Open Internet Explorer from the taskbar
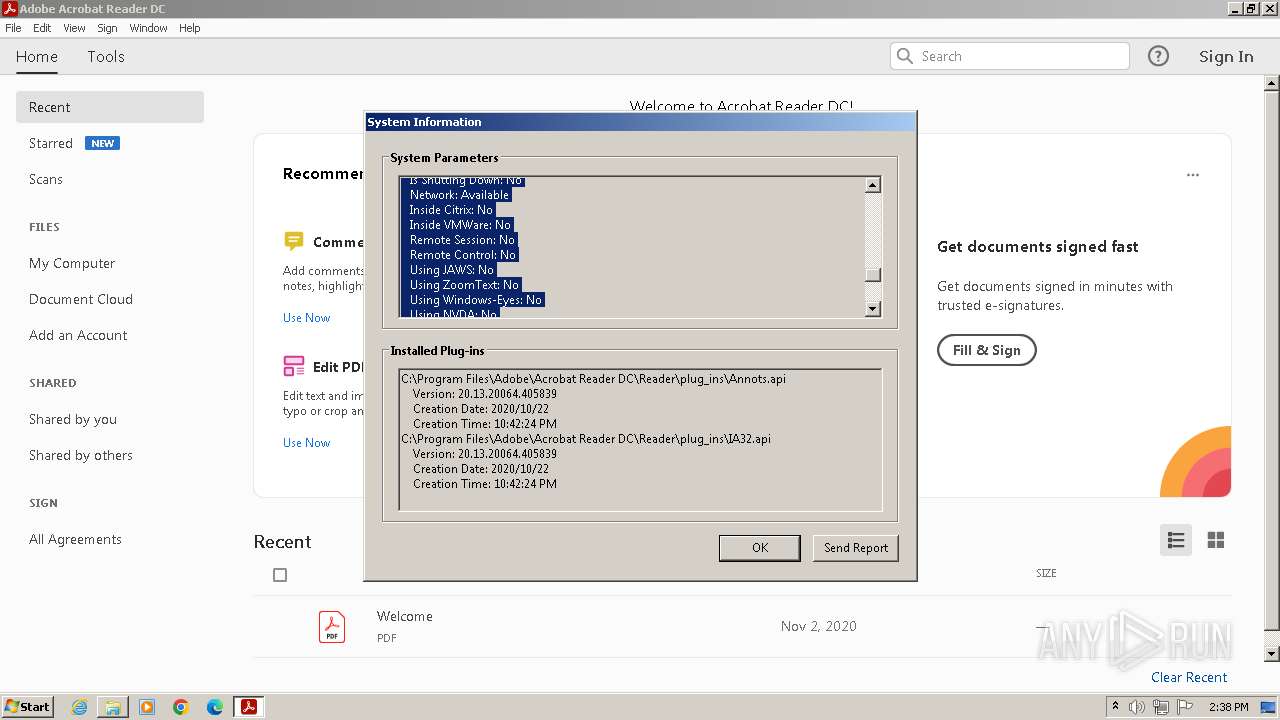 click(79, 707)
